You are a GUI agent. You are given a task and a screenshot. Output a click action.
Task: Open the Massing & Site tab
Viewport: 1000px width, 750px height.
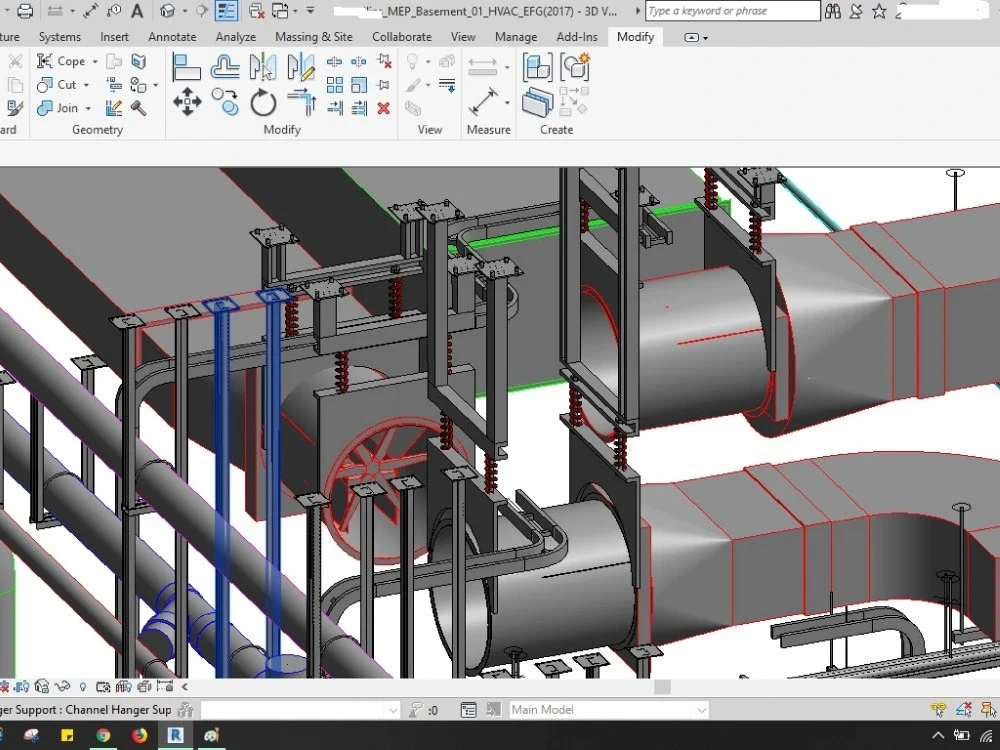pos(314,37)
